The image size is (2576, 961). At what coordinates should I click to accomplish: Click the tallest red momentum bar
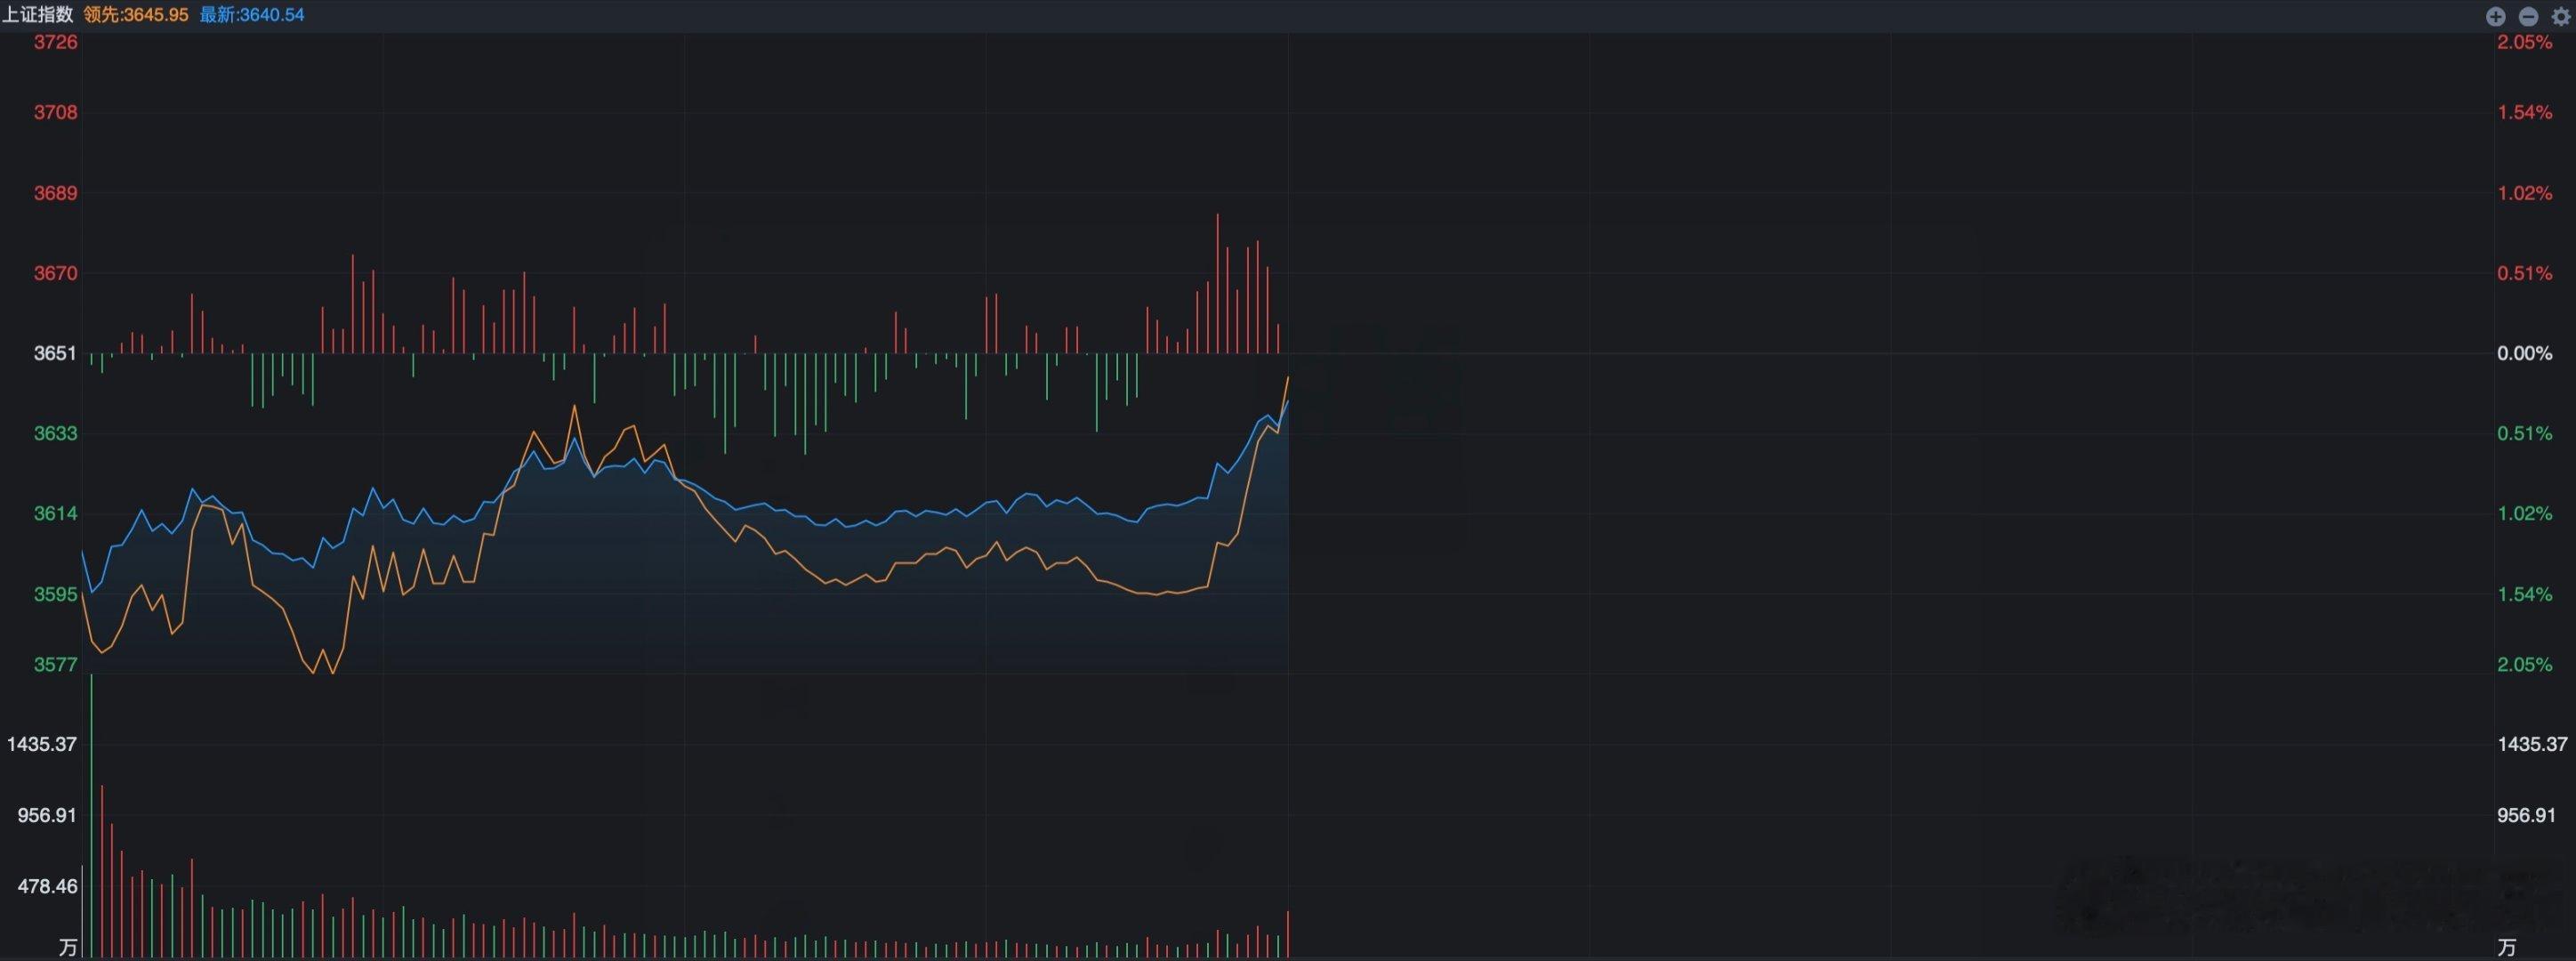pyautogui.click(x=1217, y=283)
